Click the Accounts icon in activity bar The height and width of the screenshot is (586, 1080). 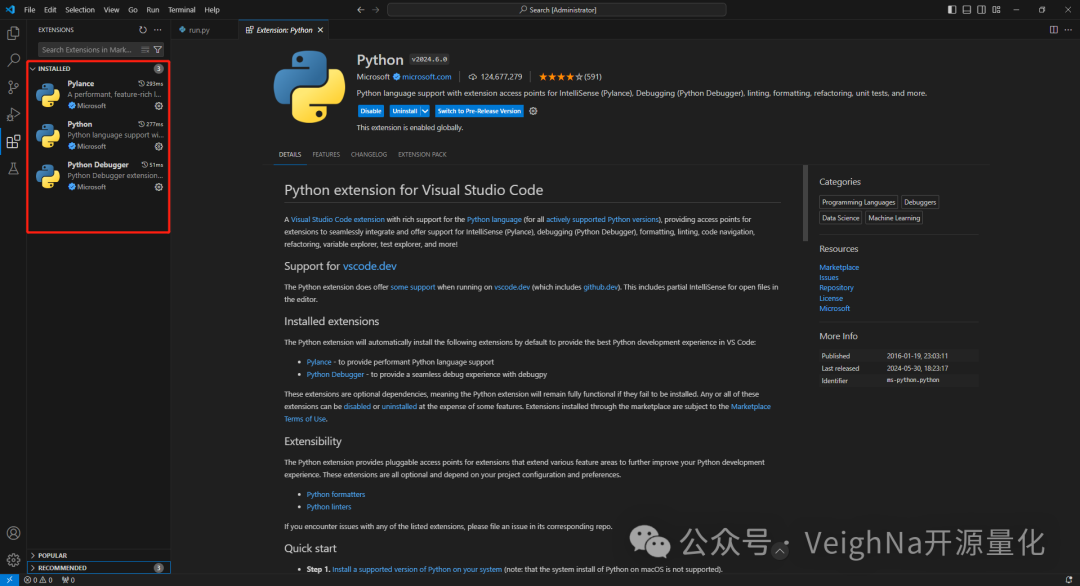[13, 534]
